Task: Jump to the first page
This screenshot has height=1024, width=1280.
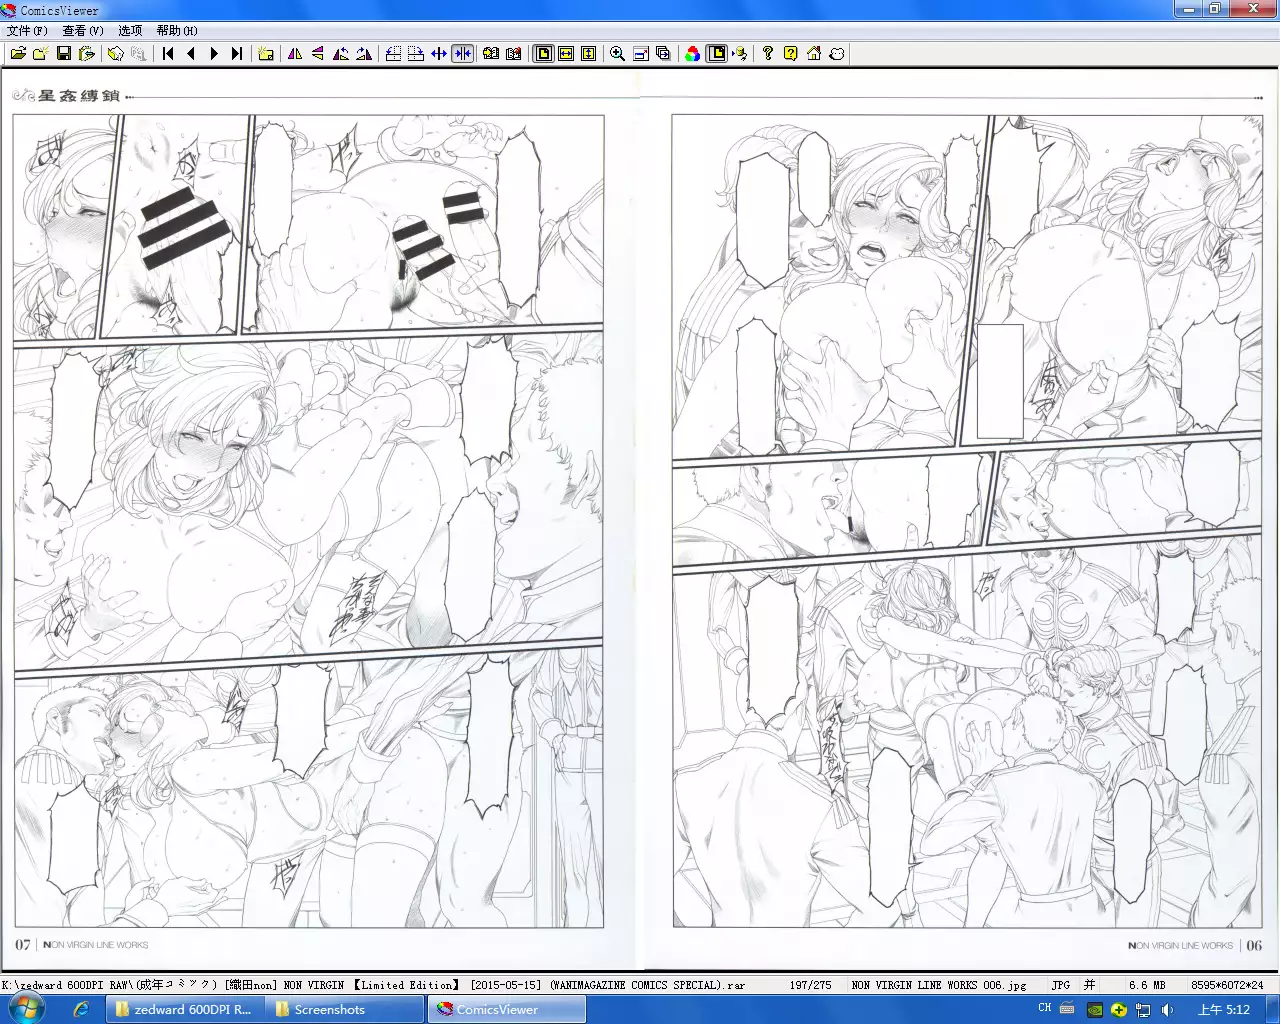Action: tap(168, 54)
